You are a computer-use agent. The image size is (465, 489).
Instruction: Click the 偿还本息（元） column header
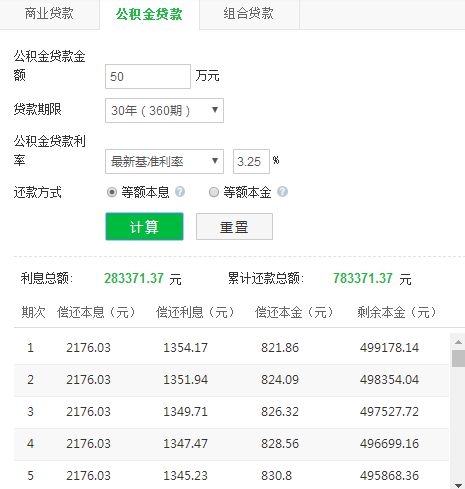pyautogui.click(x=96, y=312)
